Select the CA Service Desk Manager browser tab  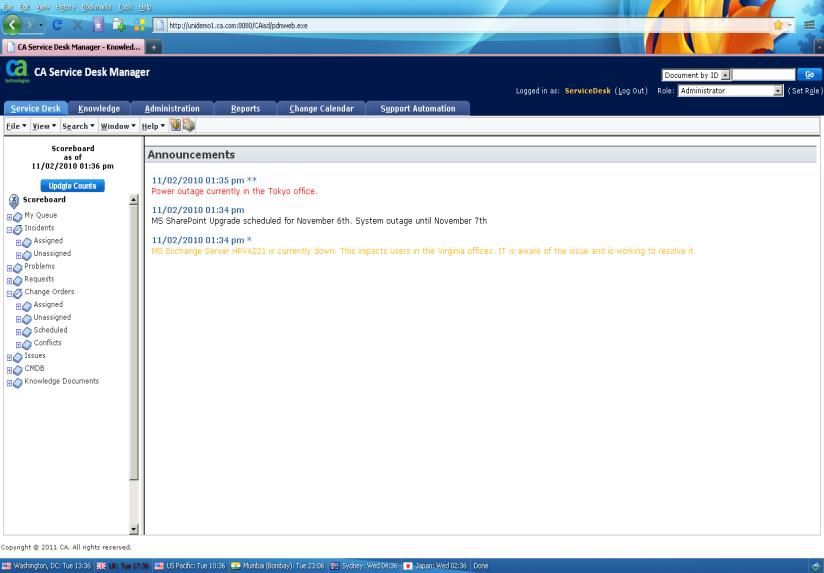click(74, 47)
